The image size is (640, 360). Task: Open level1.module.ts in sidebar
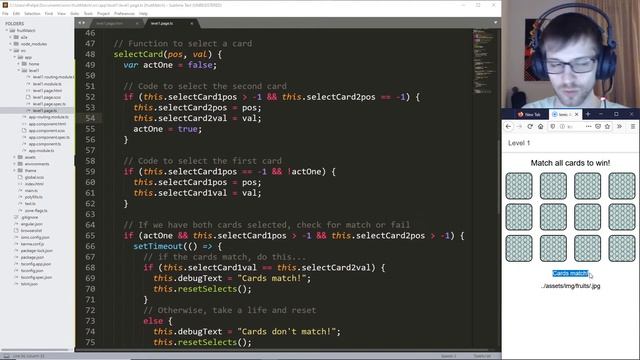[47, 84]
